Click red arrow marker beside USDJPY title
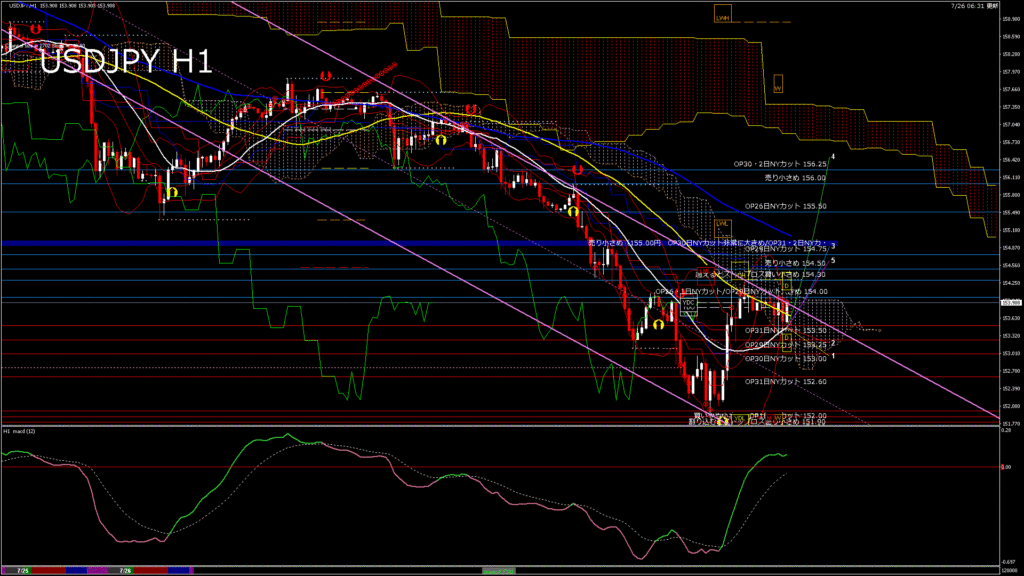This screenshot has width=1024, height=576. [35, 30]
